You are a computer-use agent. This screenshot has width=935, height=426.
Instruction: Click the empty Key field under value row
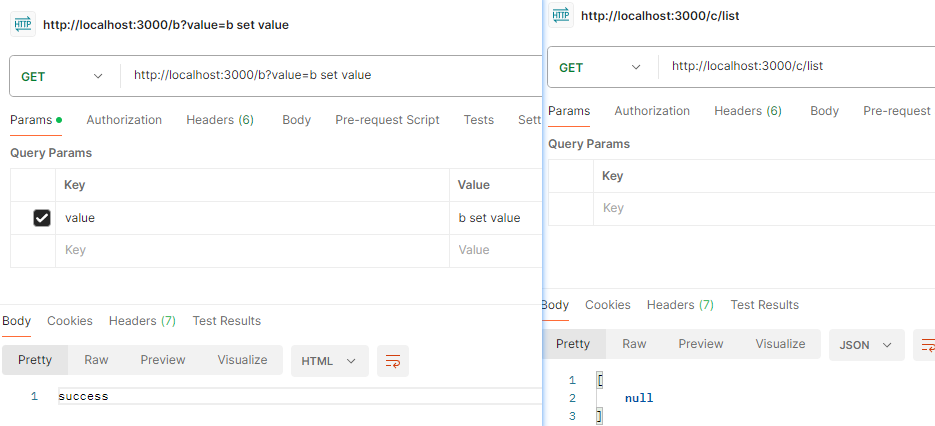252,250
